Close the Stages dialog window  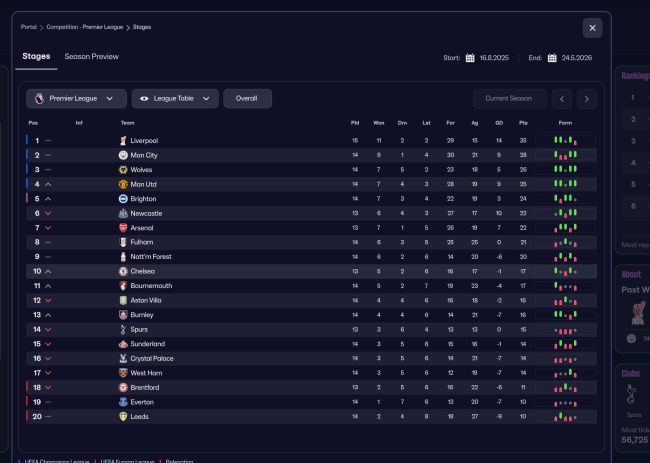pyautogui.click(x=593, y=28)
